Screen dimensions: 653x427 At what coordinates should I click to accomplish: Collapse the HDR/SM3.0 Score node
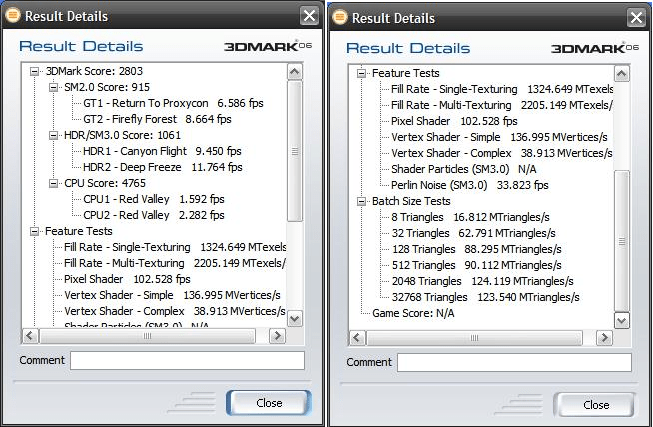(54, 135)
